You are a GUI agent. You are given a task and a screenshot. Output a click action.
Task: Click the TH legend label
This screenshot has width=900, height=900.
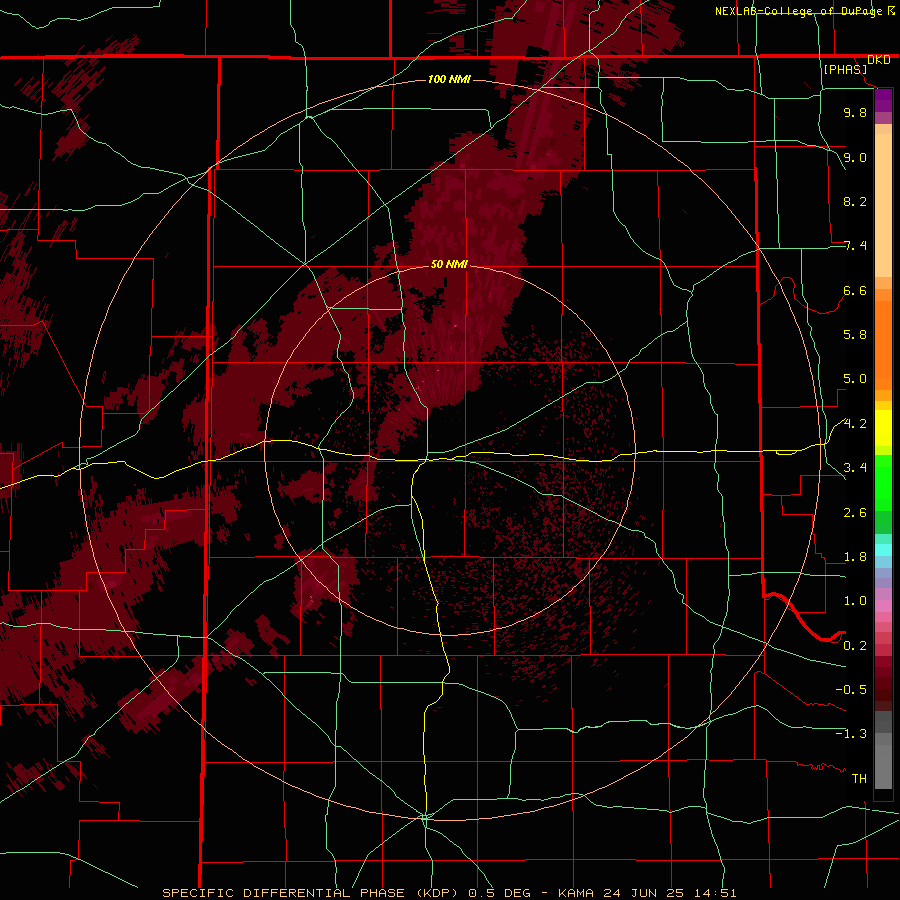coord(859,779)
